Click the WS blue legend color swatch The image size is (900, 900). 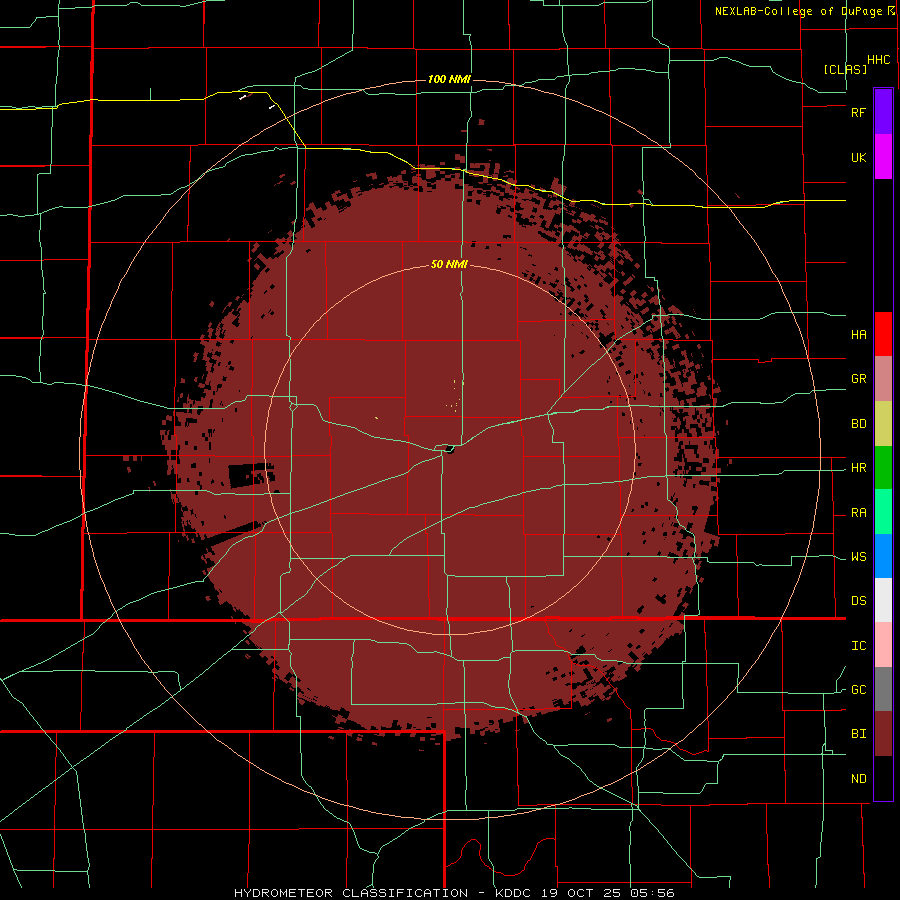pos(883,556)
